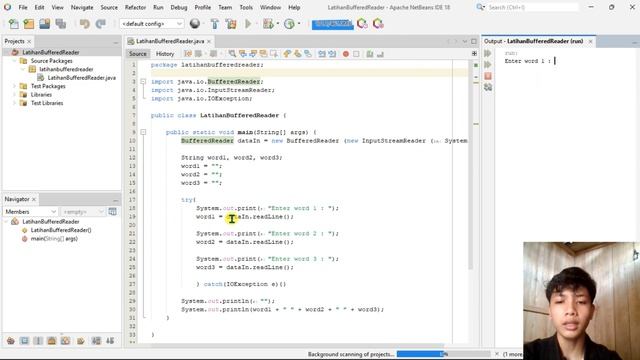Viewport: 640px width, 360px height.
Task: Toggle Show Inherited Members in Navigator
Action: pos(11,341)
